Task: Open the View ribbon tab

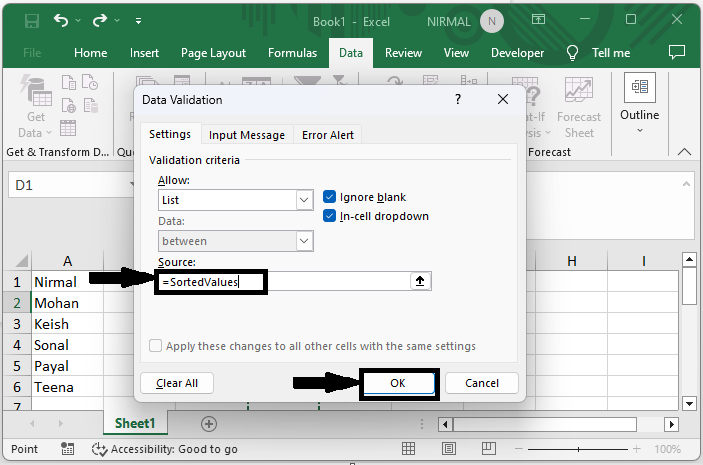Action: 456,53
